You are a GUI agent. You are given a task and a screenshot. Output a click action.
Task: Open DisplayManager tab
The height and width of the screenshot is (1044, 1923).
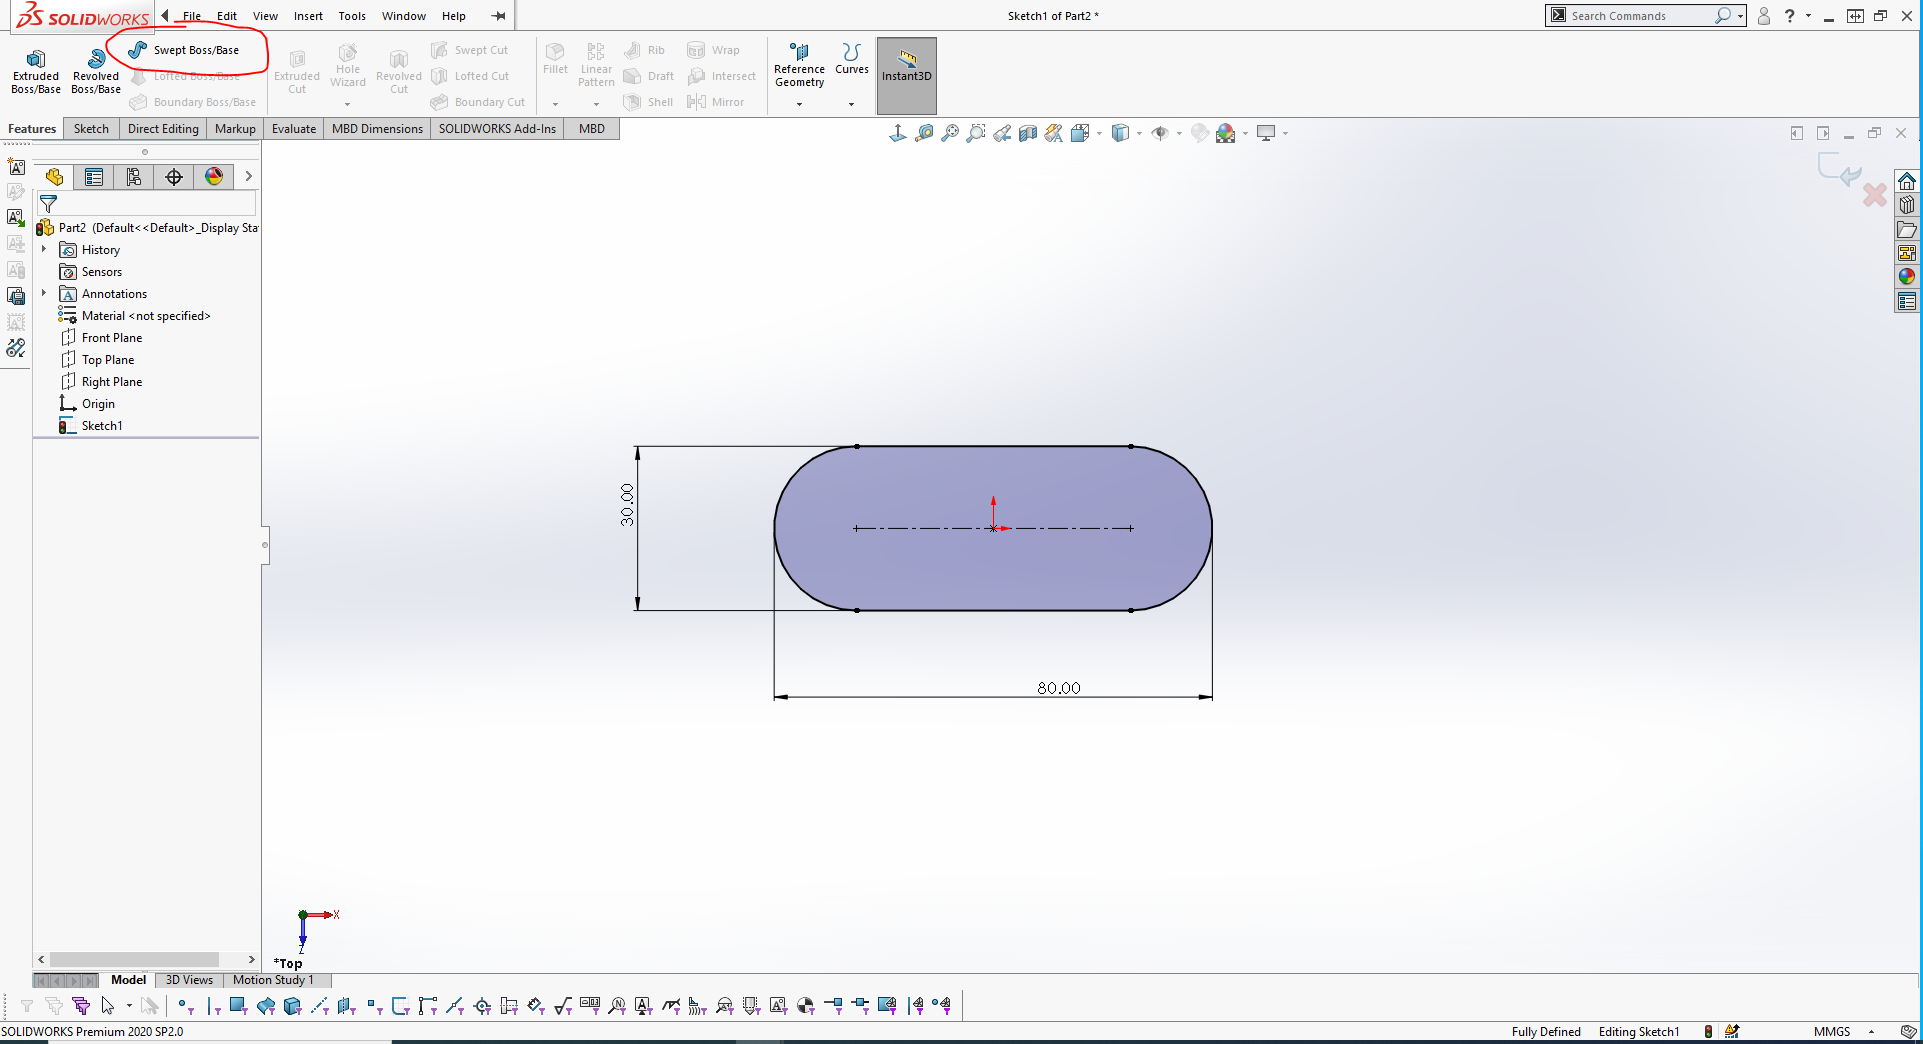(214, 177)
